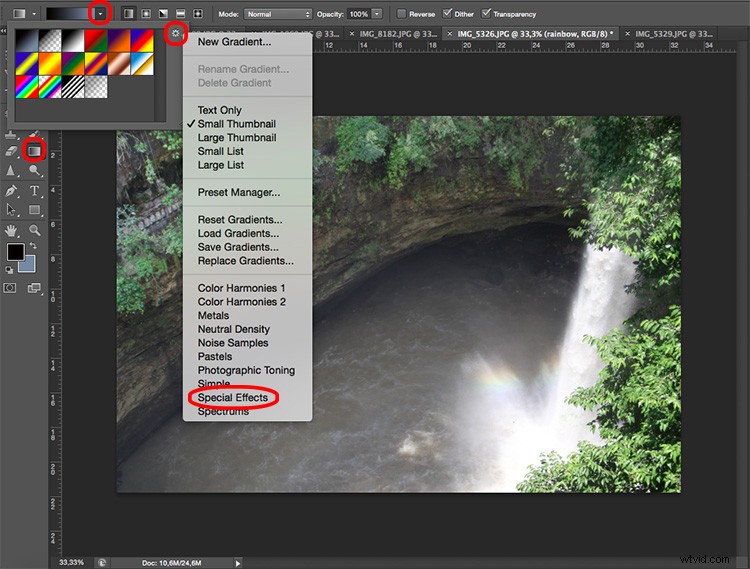Load the Neutral Density gradient set
Viewport: 750px width, 569px height.
pyautogui.click(x=234, y=329)
